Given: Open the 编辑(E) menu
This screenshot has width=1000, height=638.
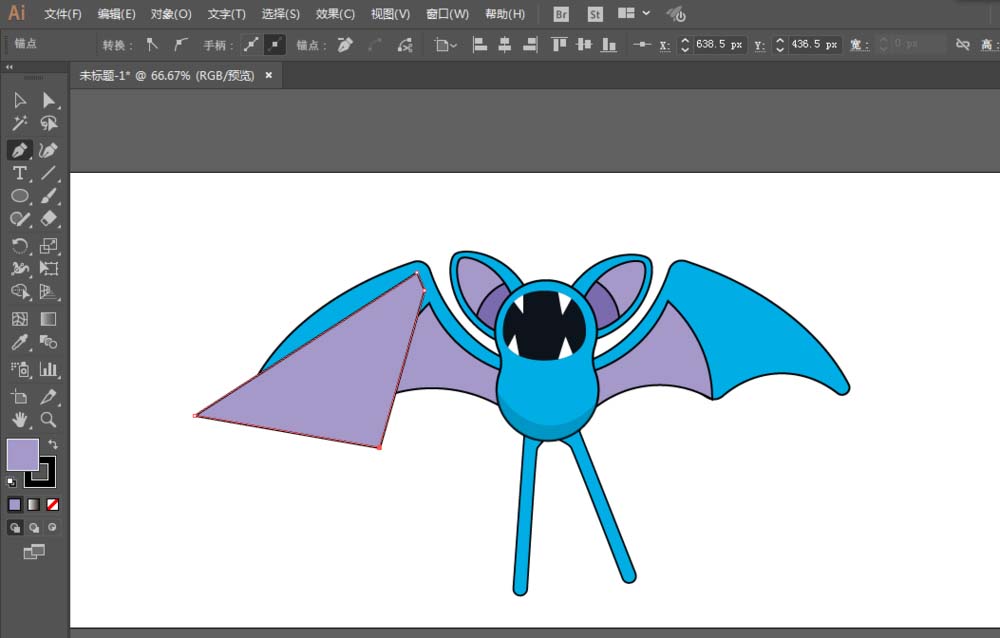Looking at the screenshot, I should tap(116, 14).
